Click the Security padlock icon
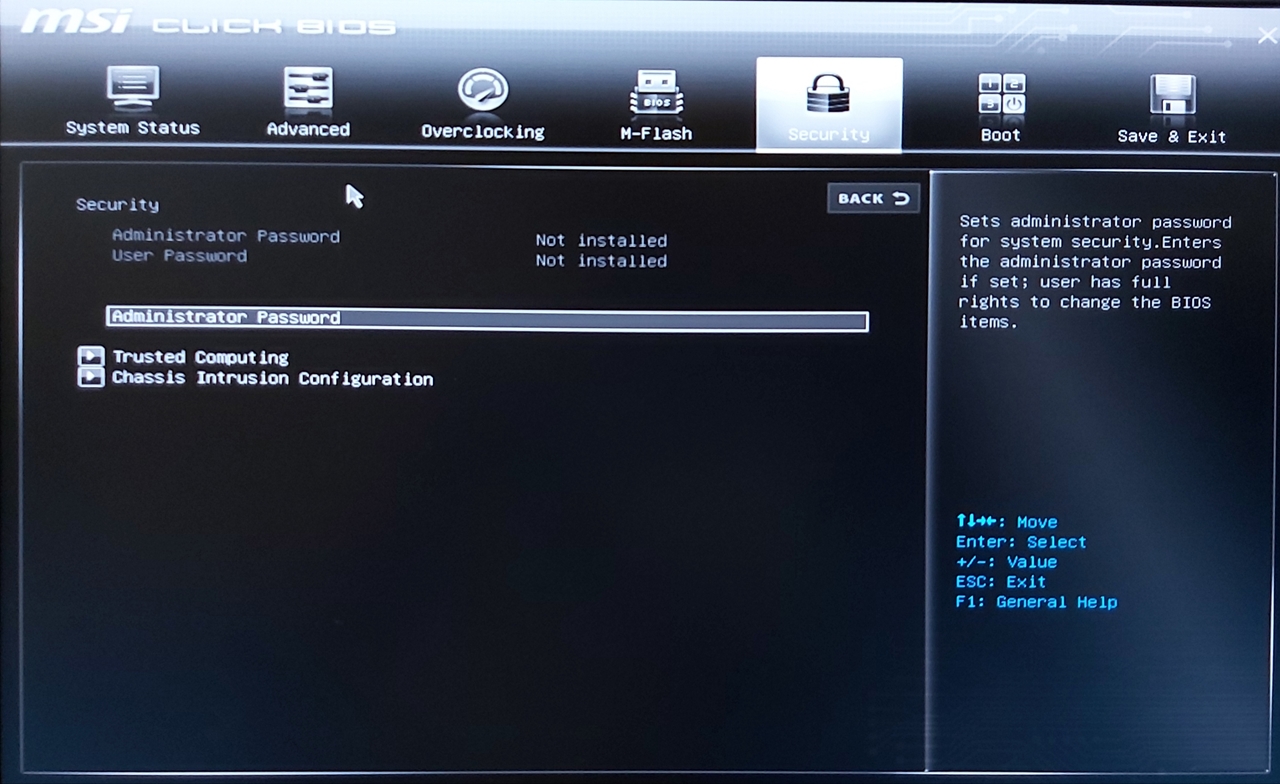This screenshot has width=1280, height=784. point(828,94)
